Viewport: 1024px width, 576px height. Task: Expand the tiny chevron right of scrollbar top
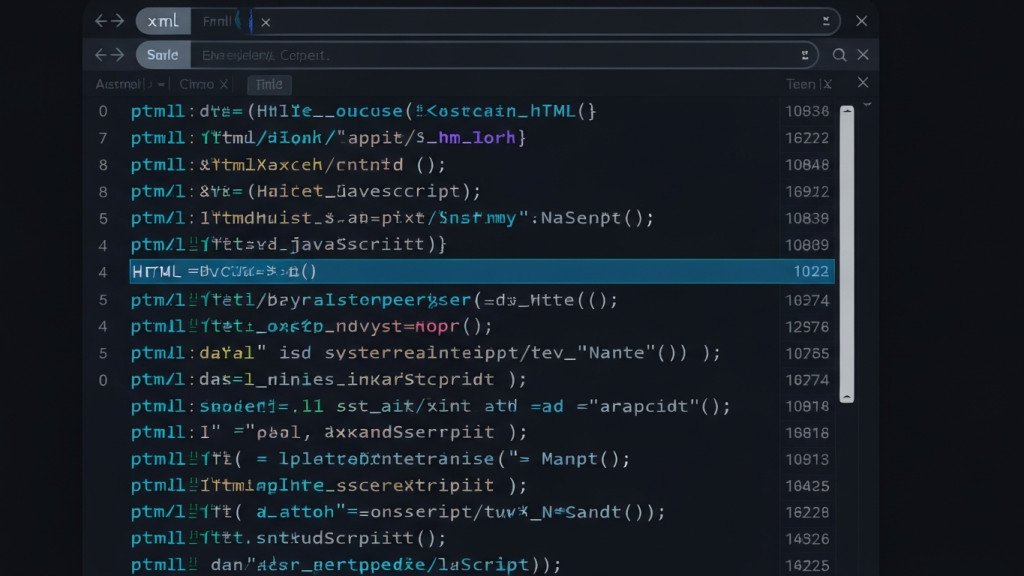click(x=867, y=104)
